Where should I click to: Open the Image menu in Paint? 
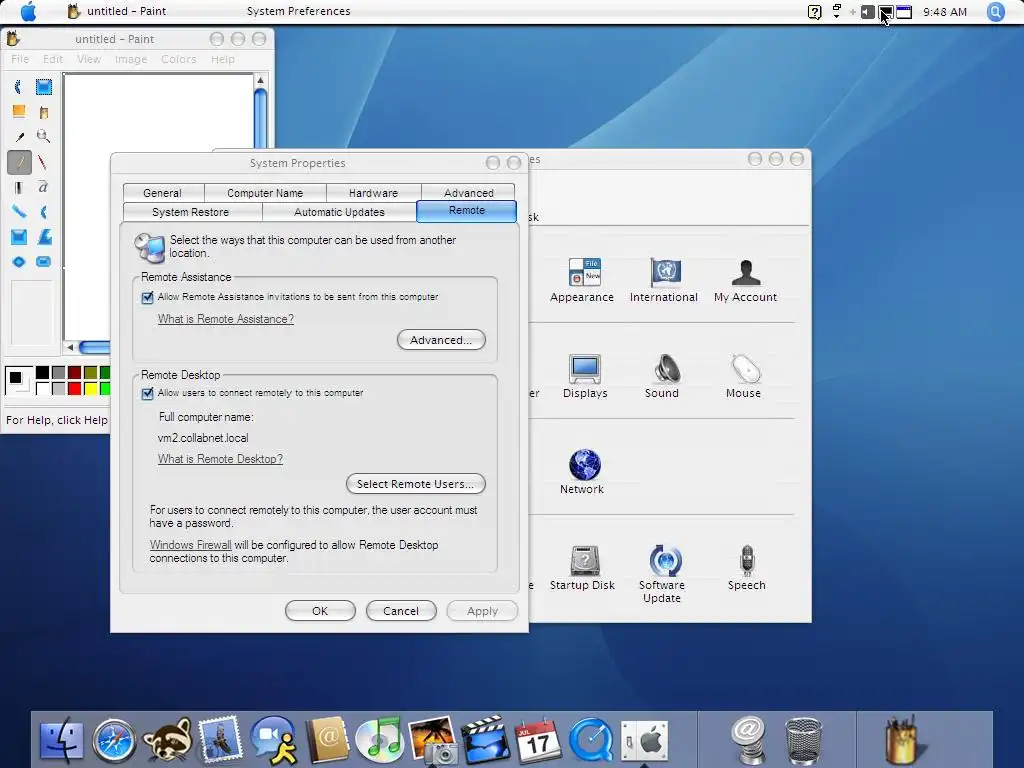tap(131, 59)
